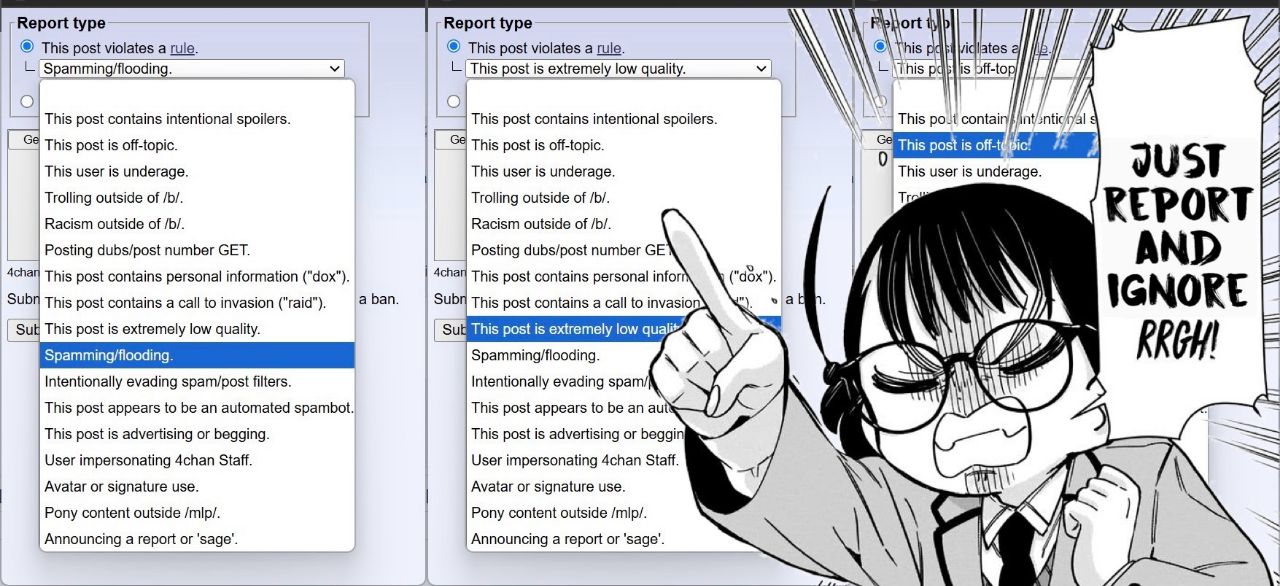Select 'advertising or begging' in the left window list
This screenshot has height=586, width=1280.
pos(197,434)
